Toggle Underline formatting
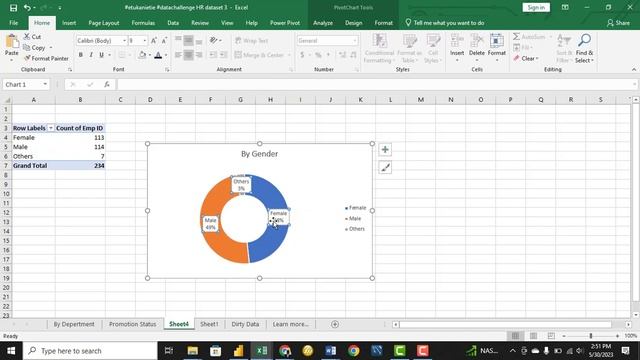This screenshot has width=640, height=360. pos(101,55)
